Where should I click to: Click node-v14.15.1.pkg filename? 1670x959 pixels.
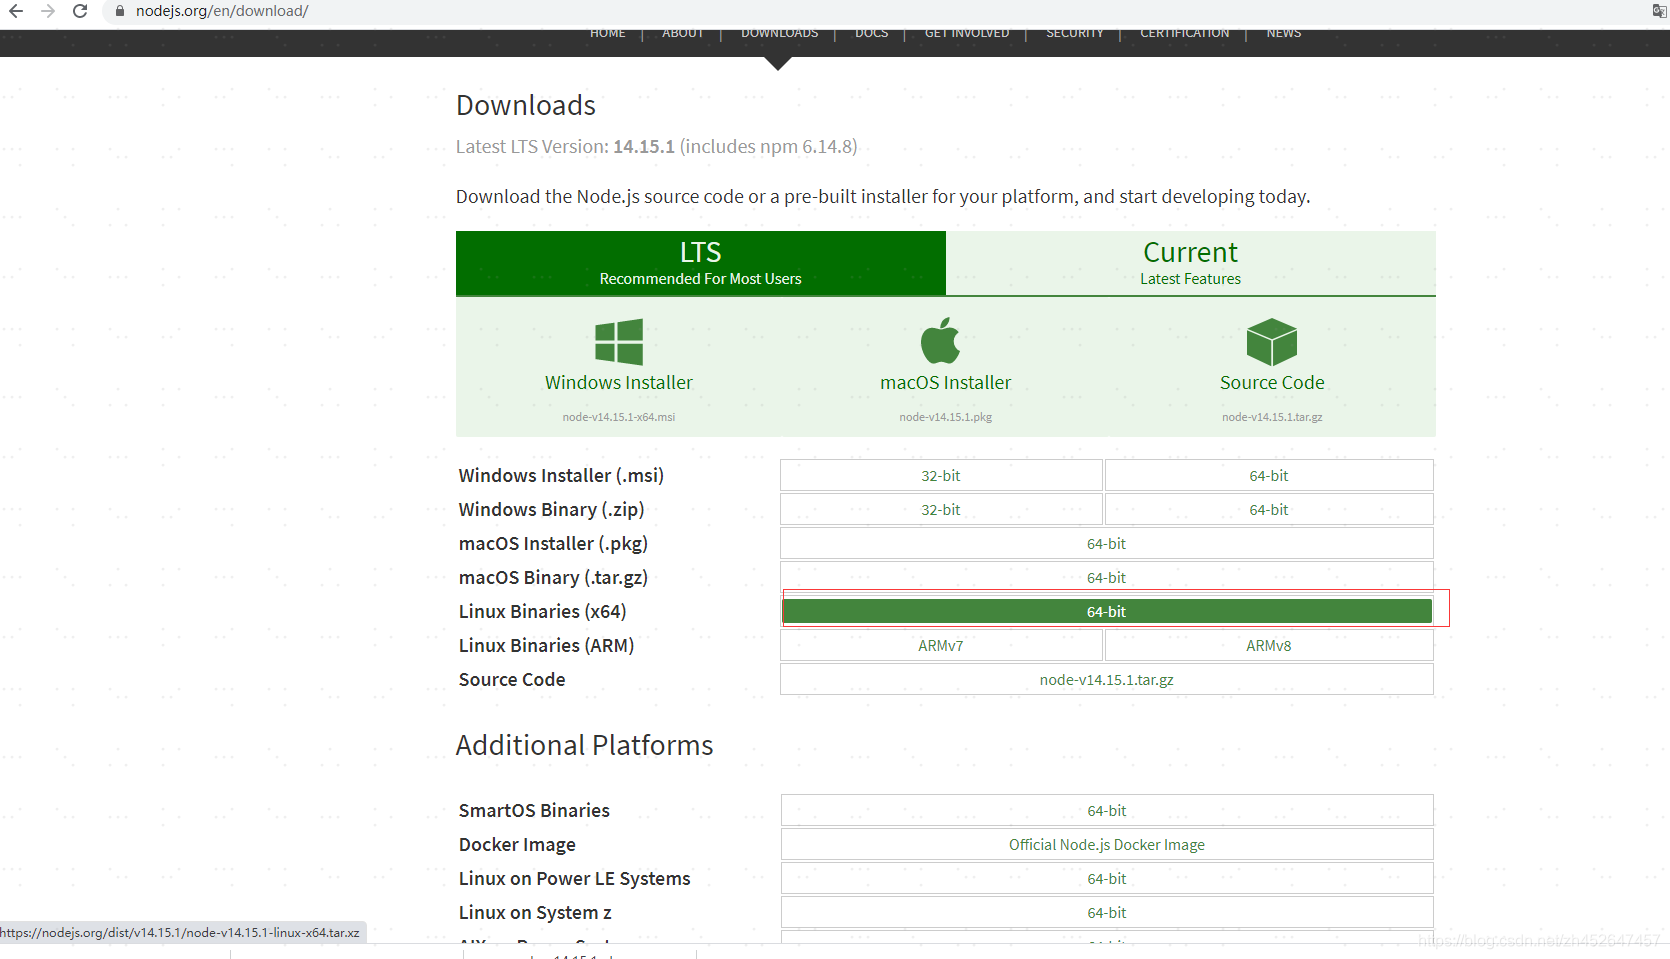[x=946, y=417]
